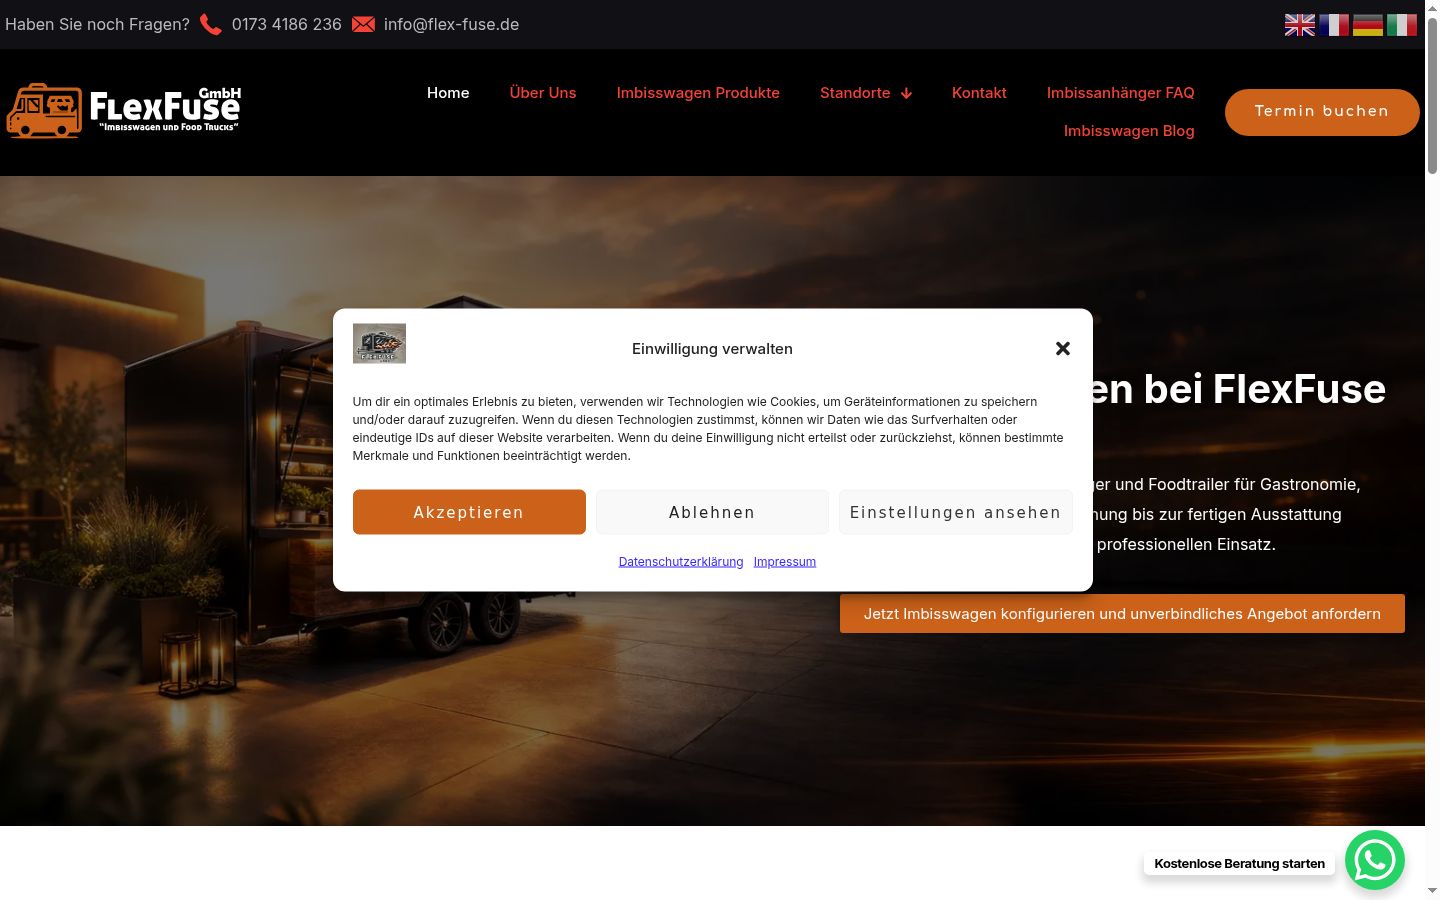
Task: Open Kontakt menu item
Action: (979, 93)
